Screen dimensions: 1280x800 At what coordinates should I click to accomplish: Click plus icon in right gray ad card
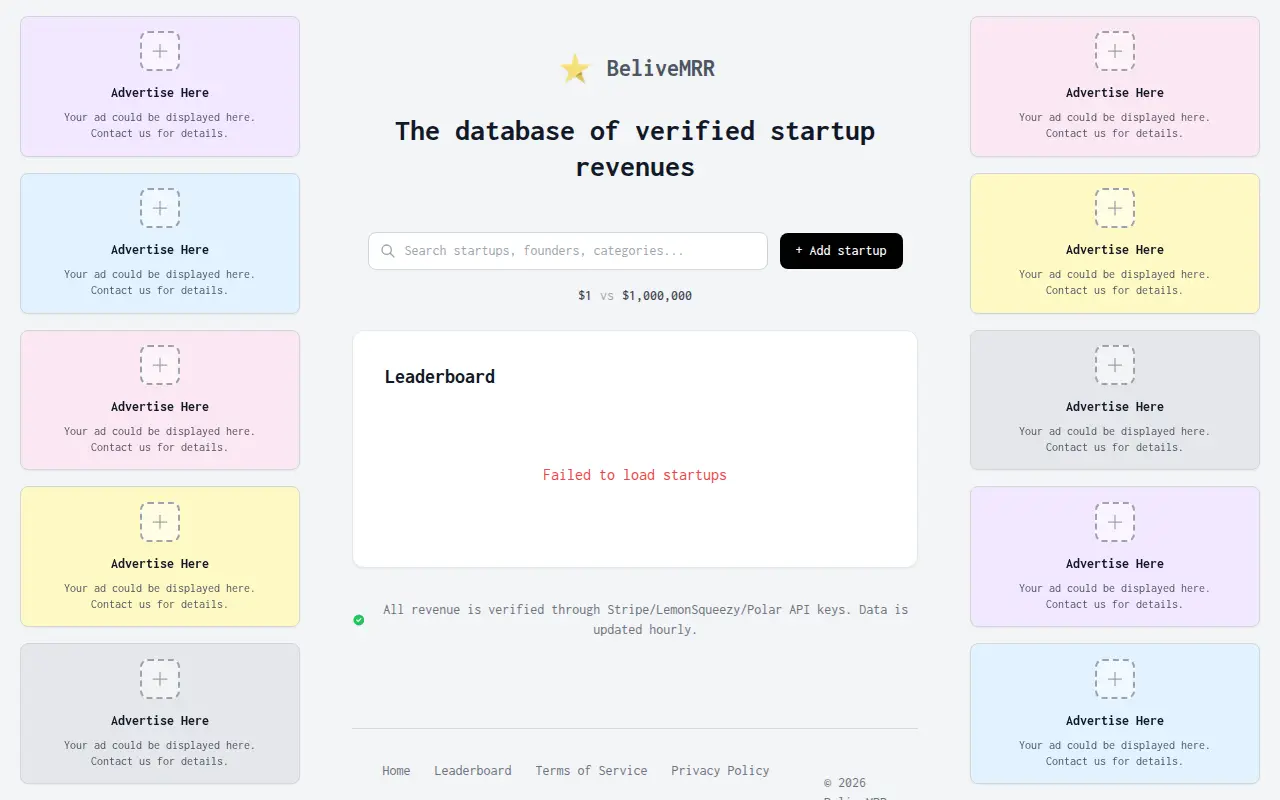pos(1115,365)
